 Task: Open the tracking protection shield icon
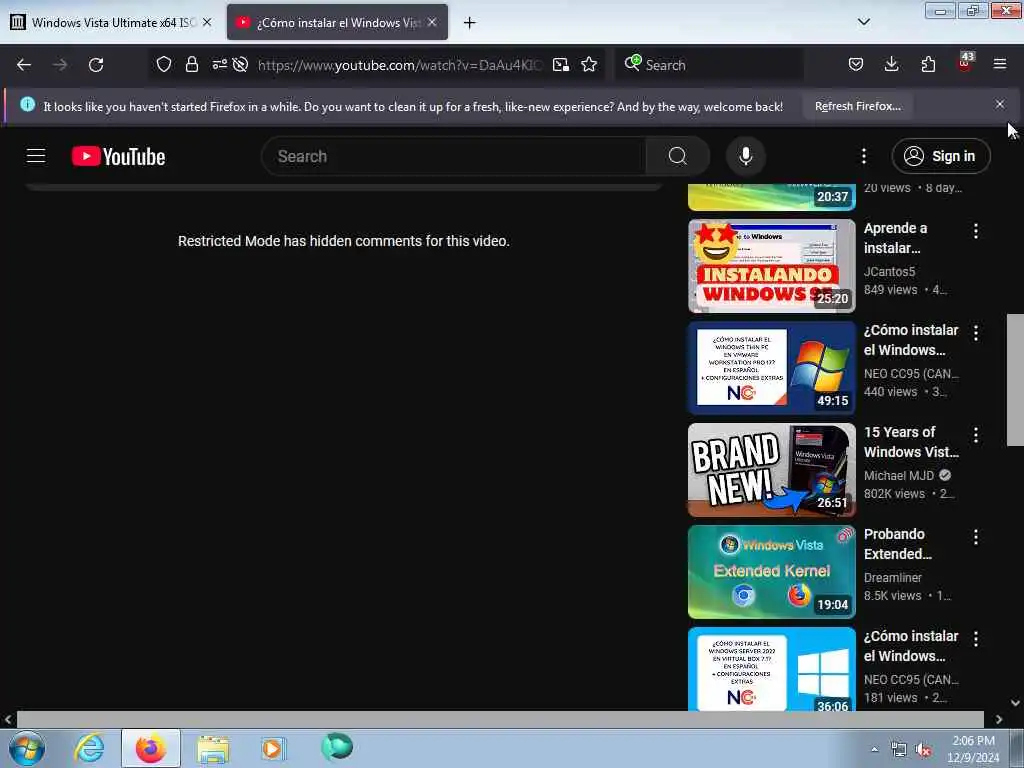[164, 65]
